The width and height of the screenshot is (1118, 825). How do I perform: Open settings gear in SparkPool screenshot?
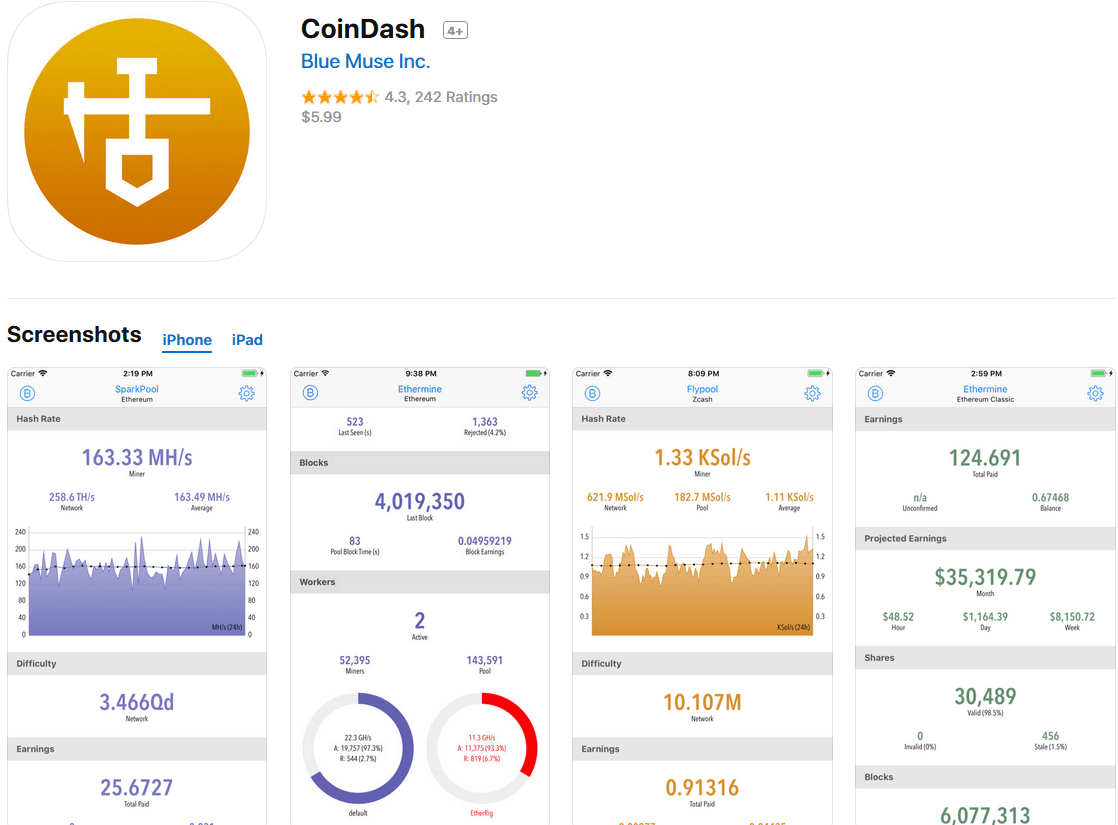coord(247,393)
